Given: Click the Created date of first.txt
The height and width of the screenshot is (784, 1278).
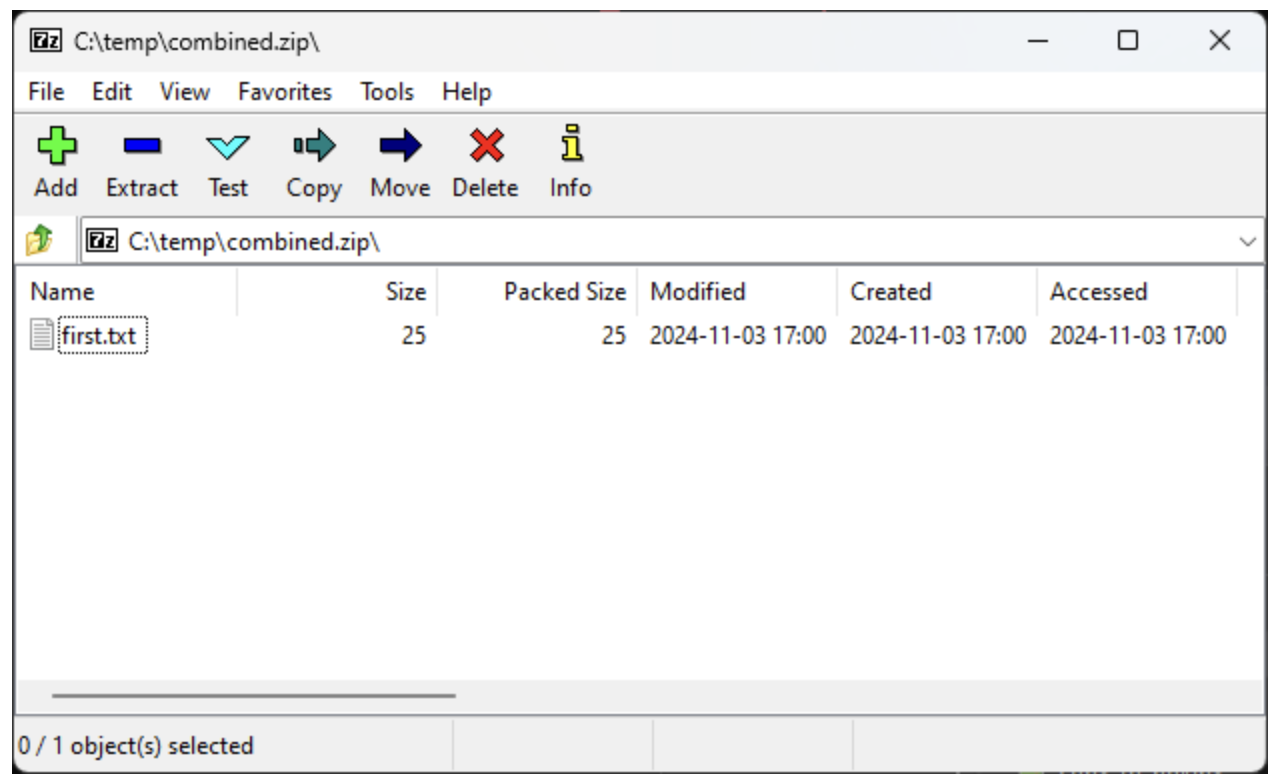Looking at the screenshot, I should point(938,336).
